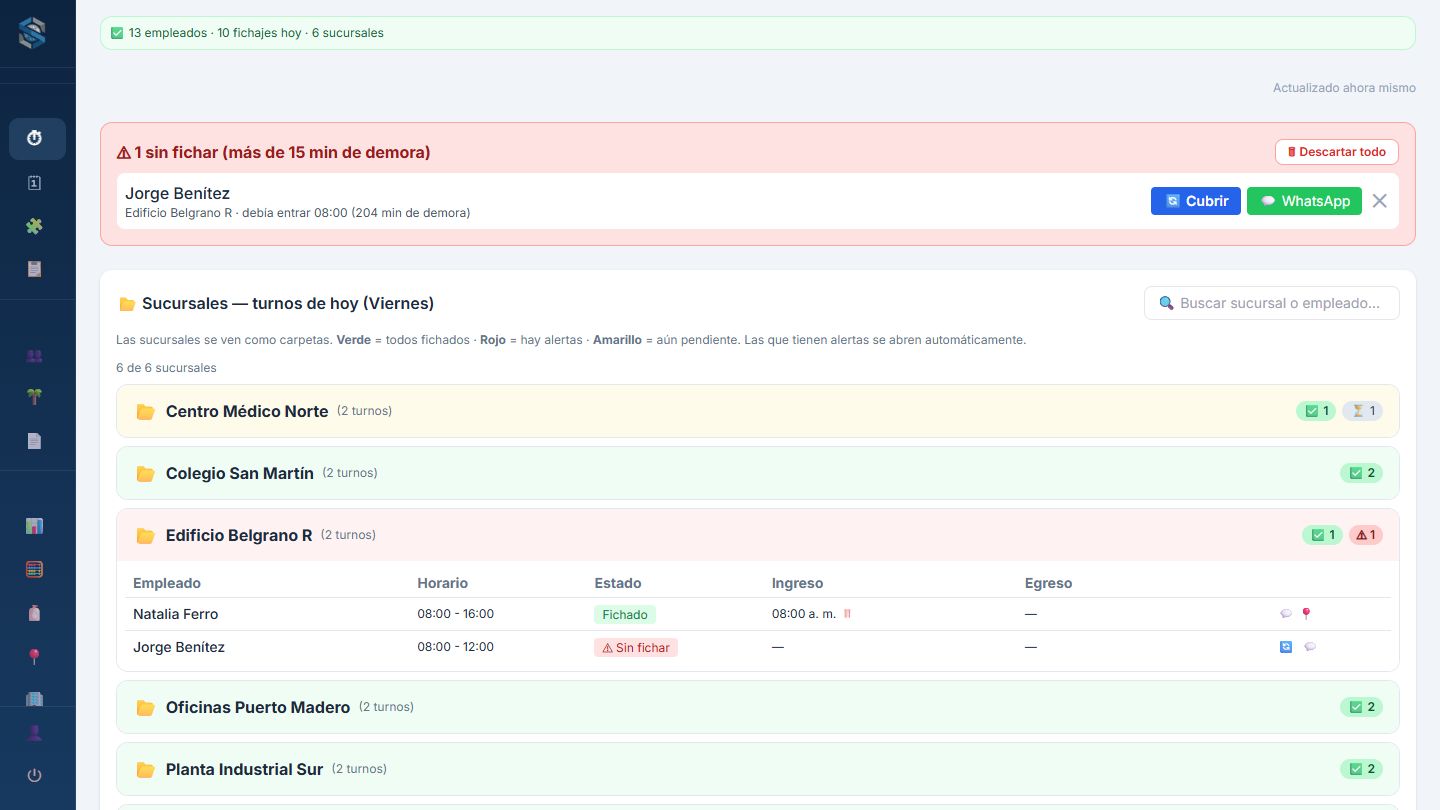Click the Estado column header
1440x810 pixels.
(x=618, y=583)
